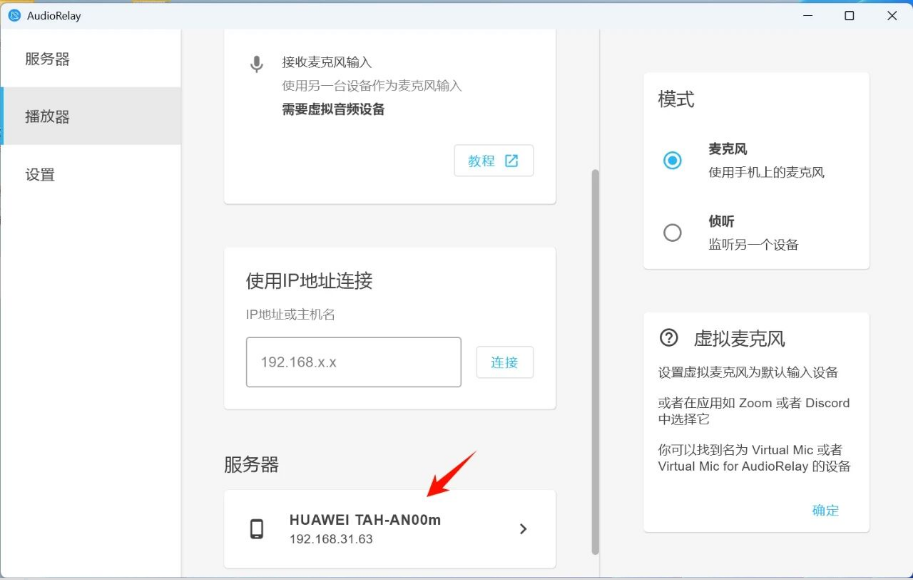Click the 需要虚拟音频设备 bold notice

[x=333, y=109]
